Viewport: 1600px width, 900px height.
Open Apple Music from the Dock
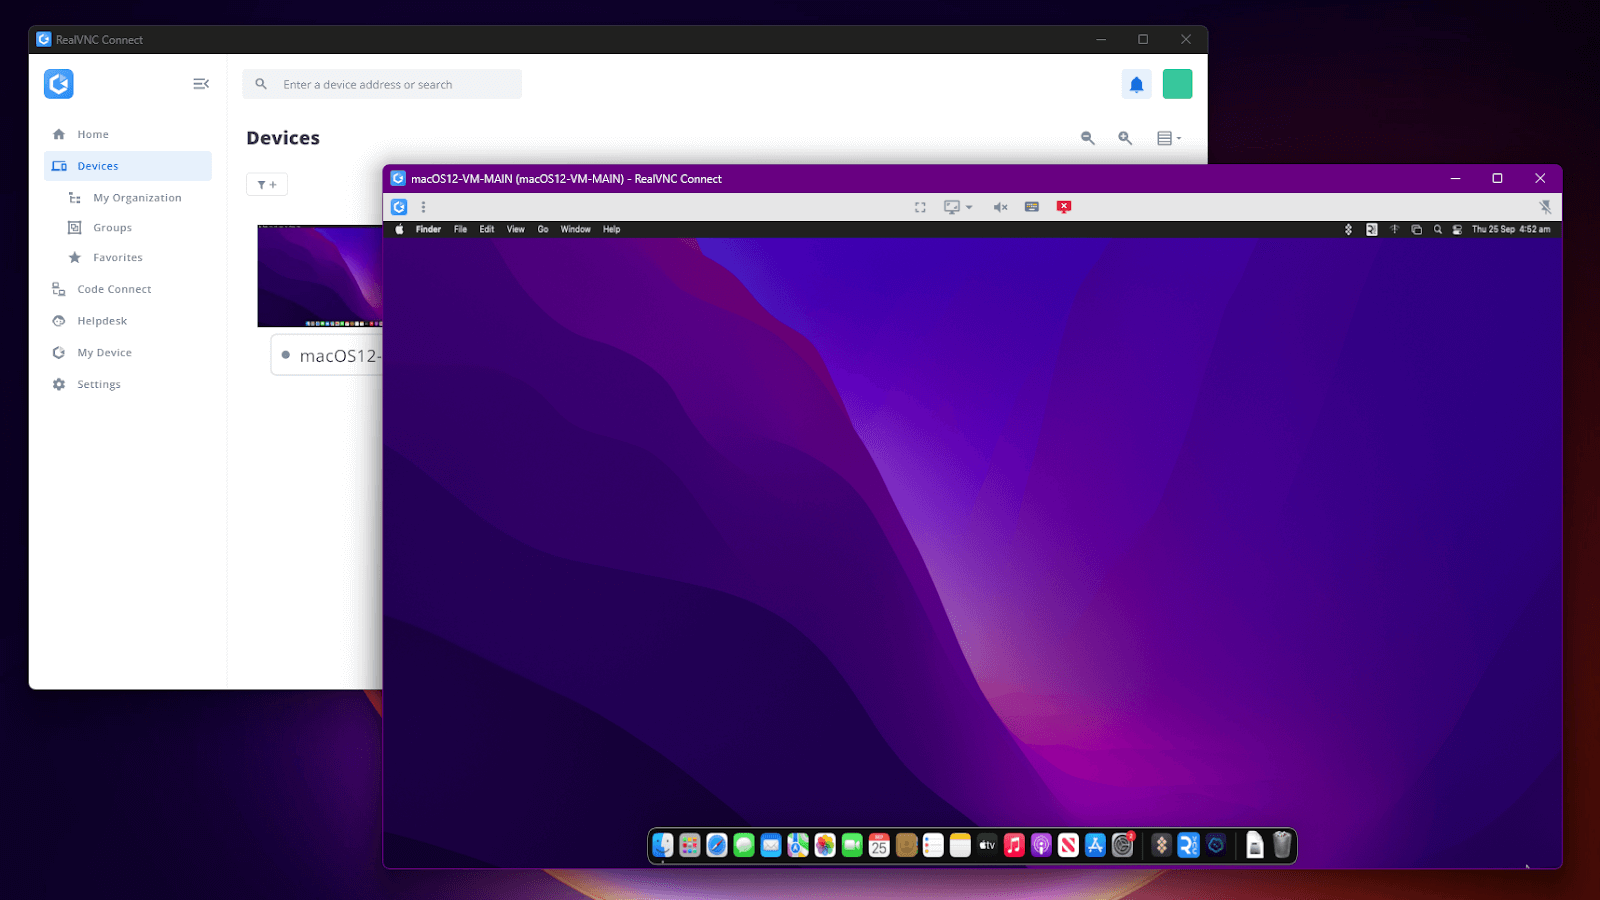(x=1014, y=846)
